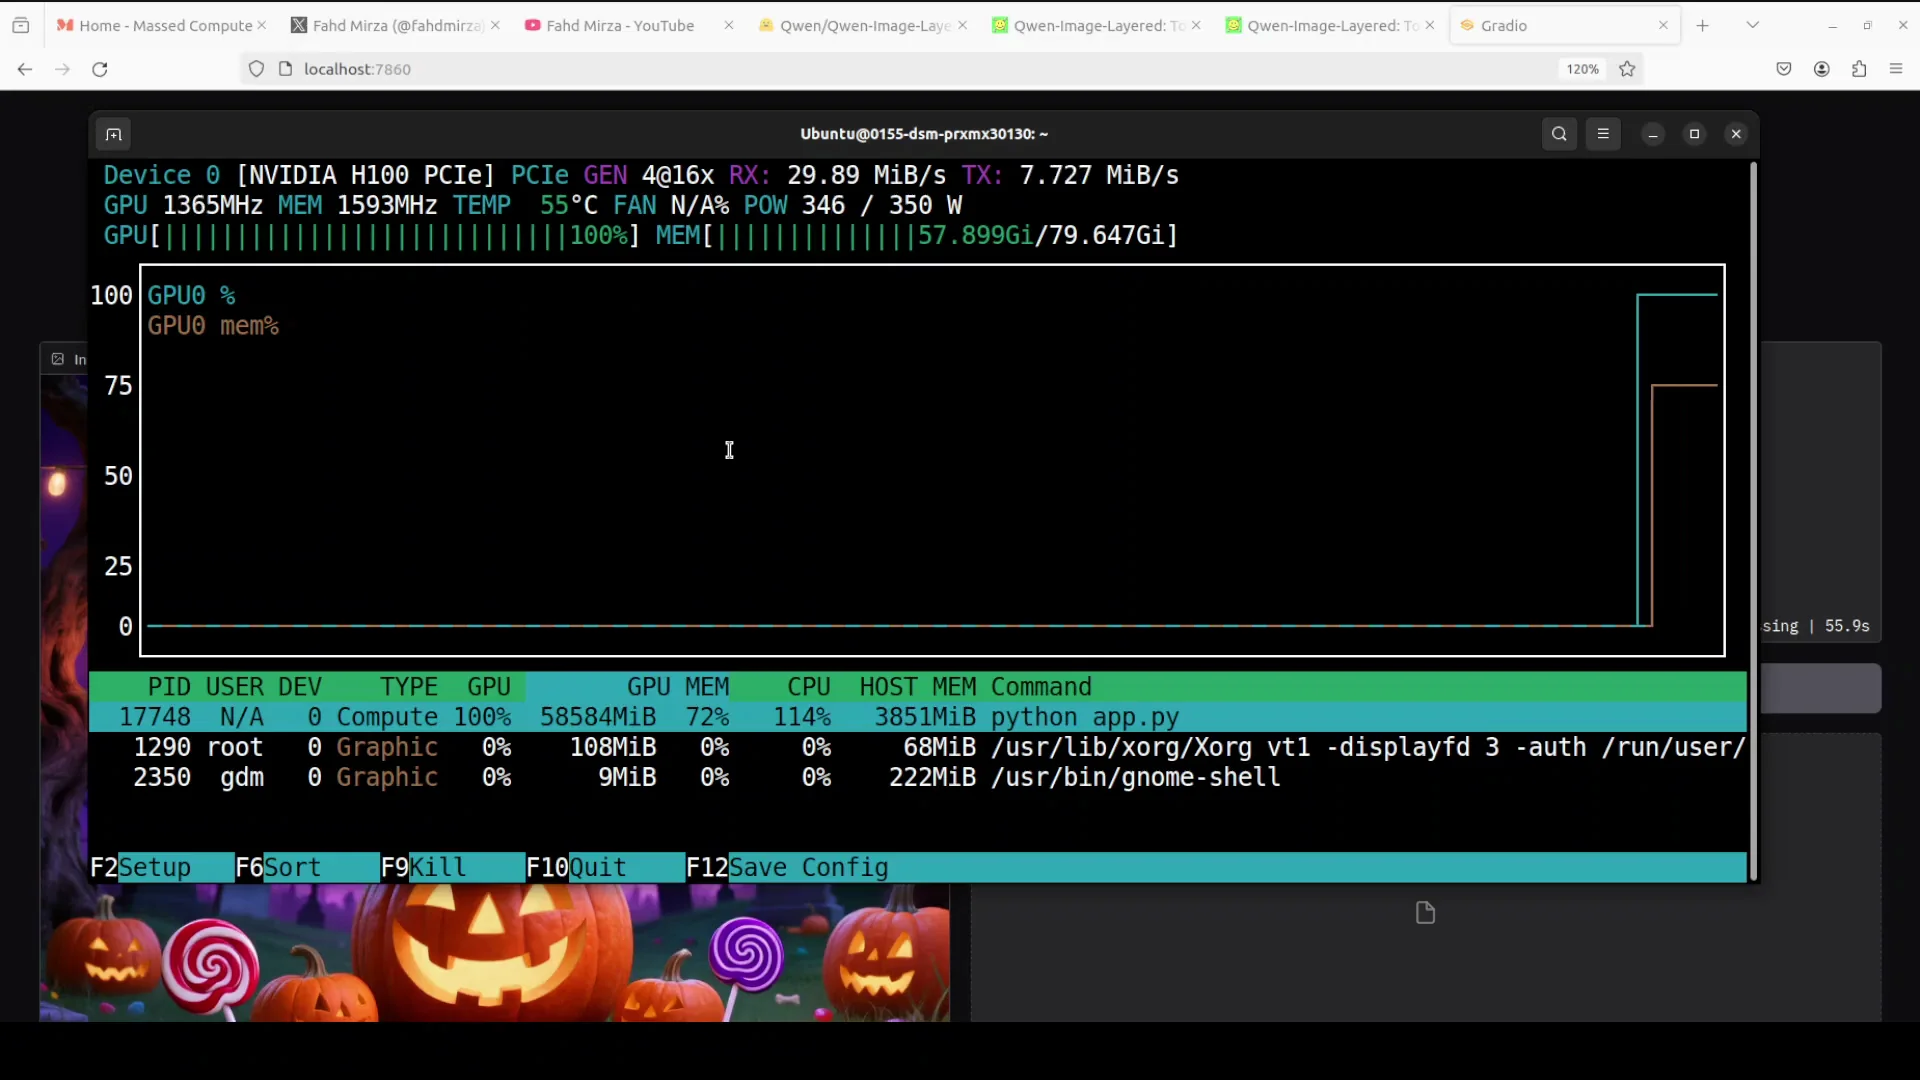The image size is (1920, 1080).
Task: Click the save to Pocket icon
Action: click(1783, 69)
